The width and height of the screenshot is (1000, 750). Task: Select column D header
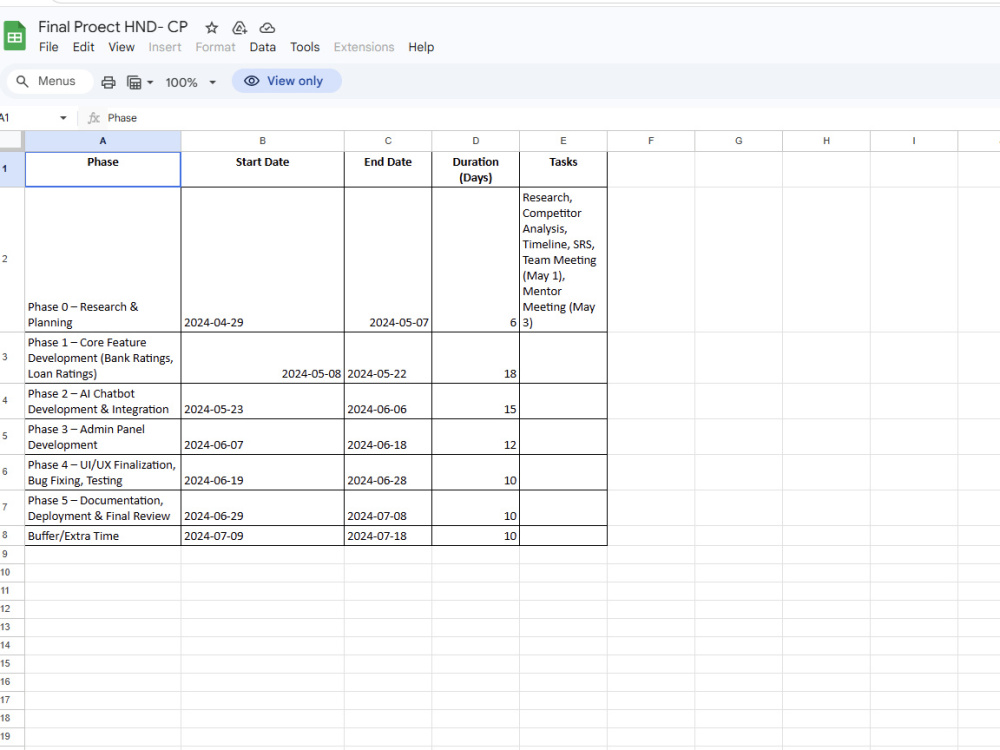476,141
